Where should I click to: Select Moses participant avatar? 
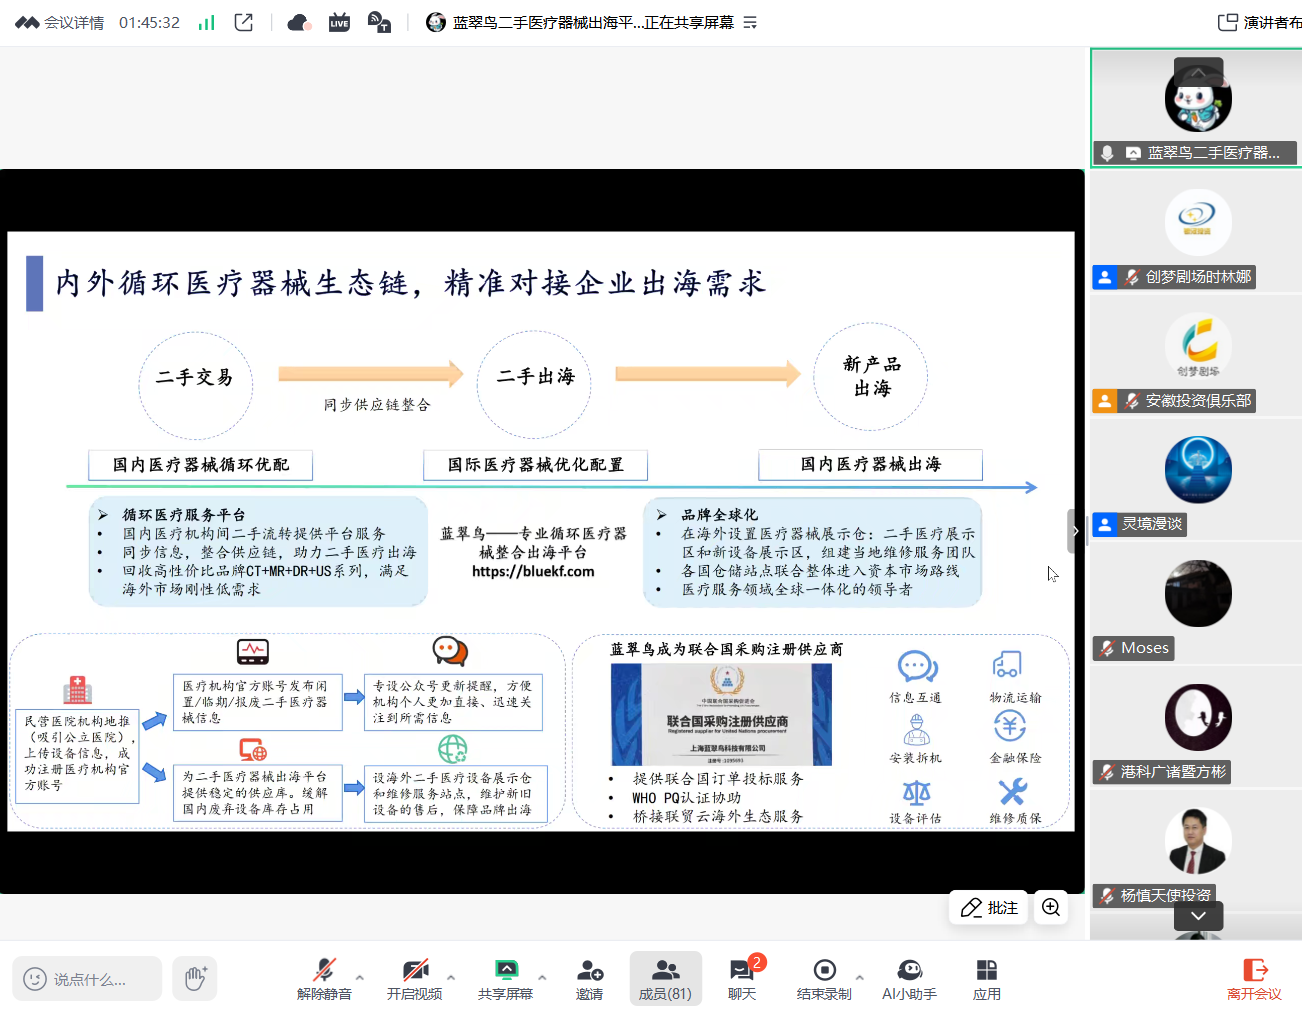point(1198,593)
